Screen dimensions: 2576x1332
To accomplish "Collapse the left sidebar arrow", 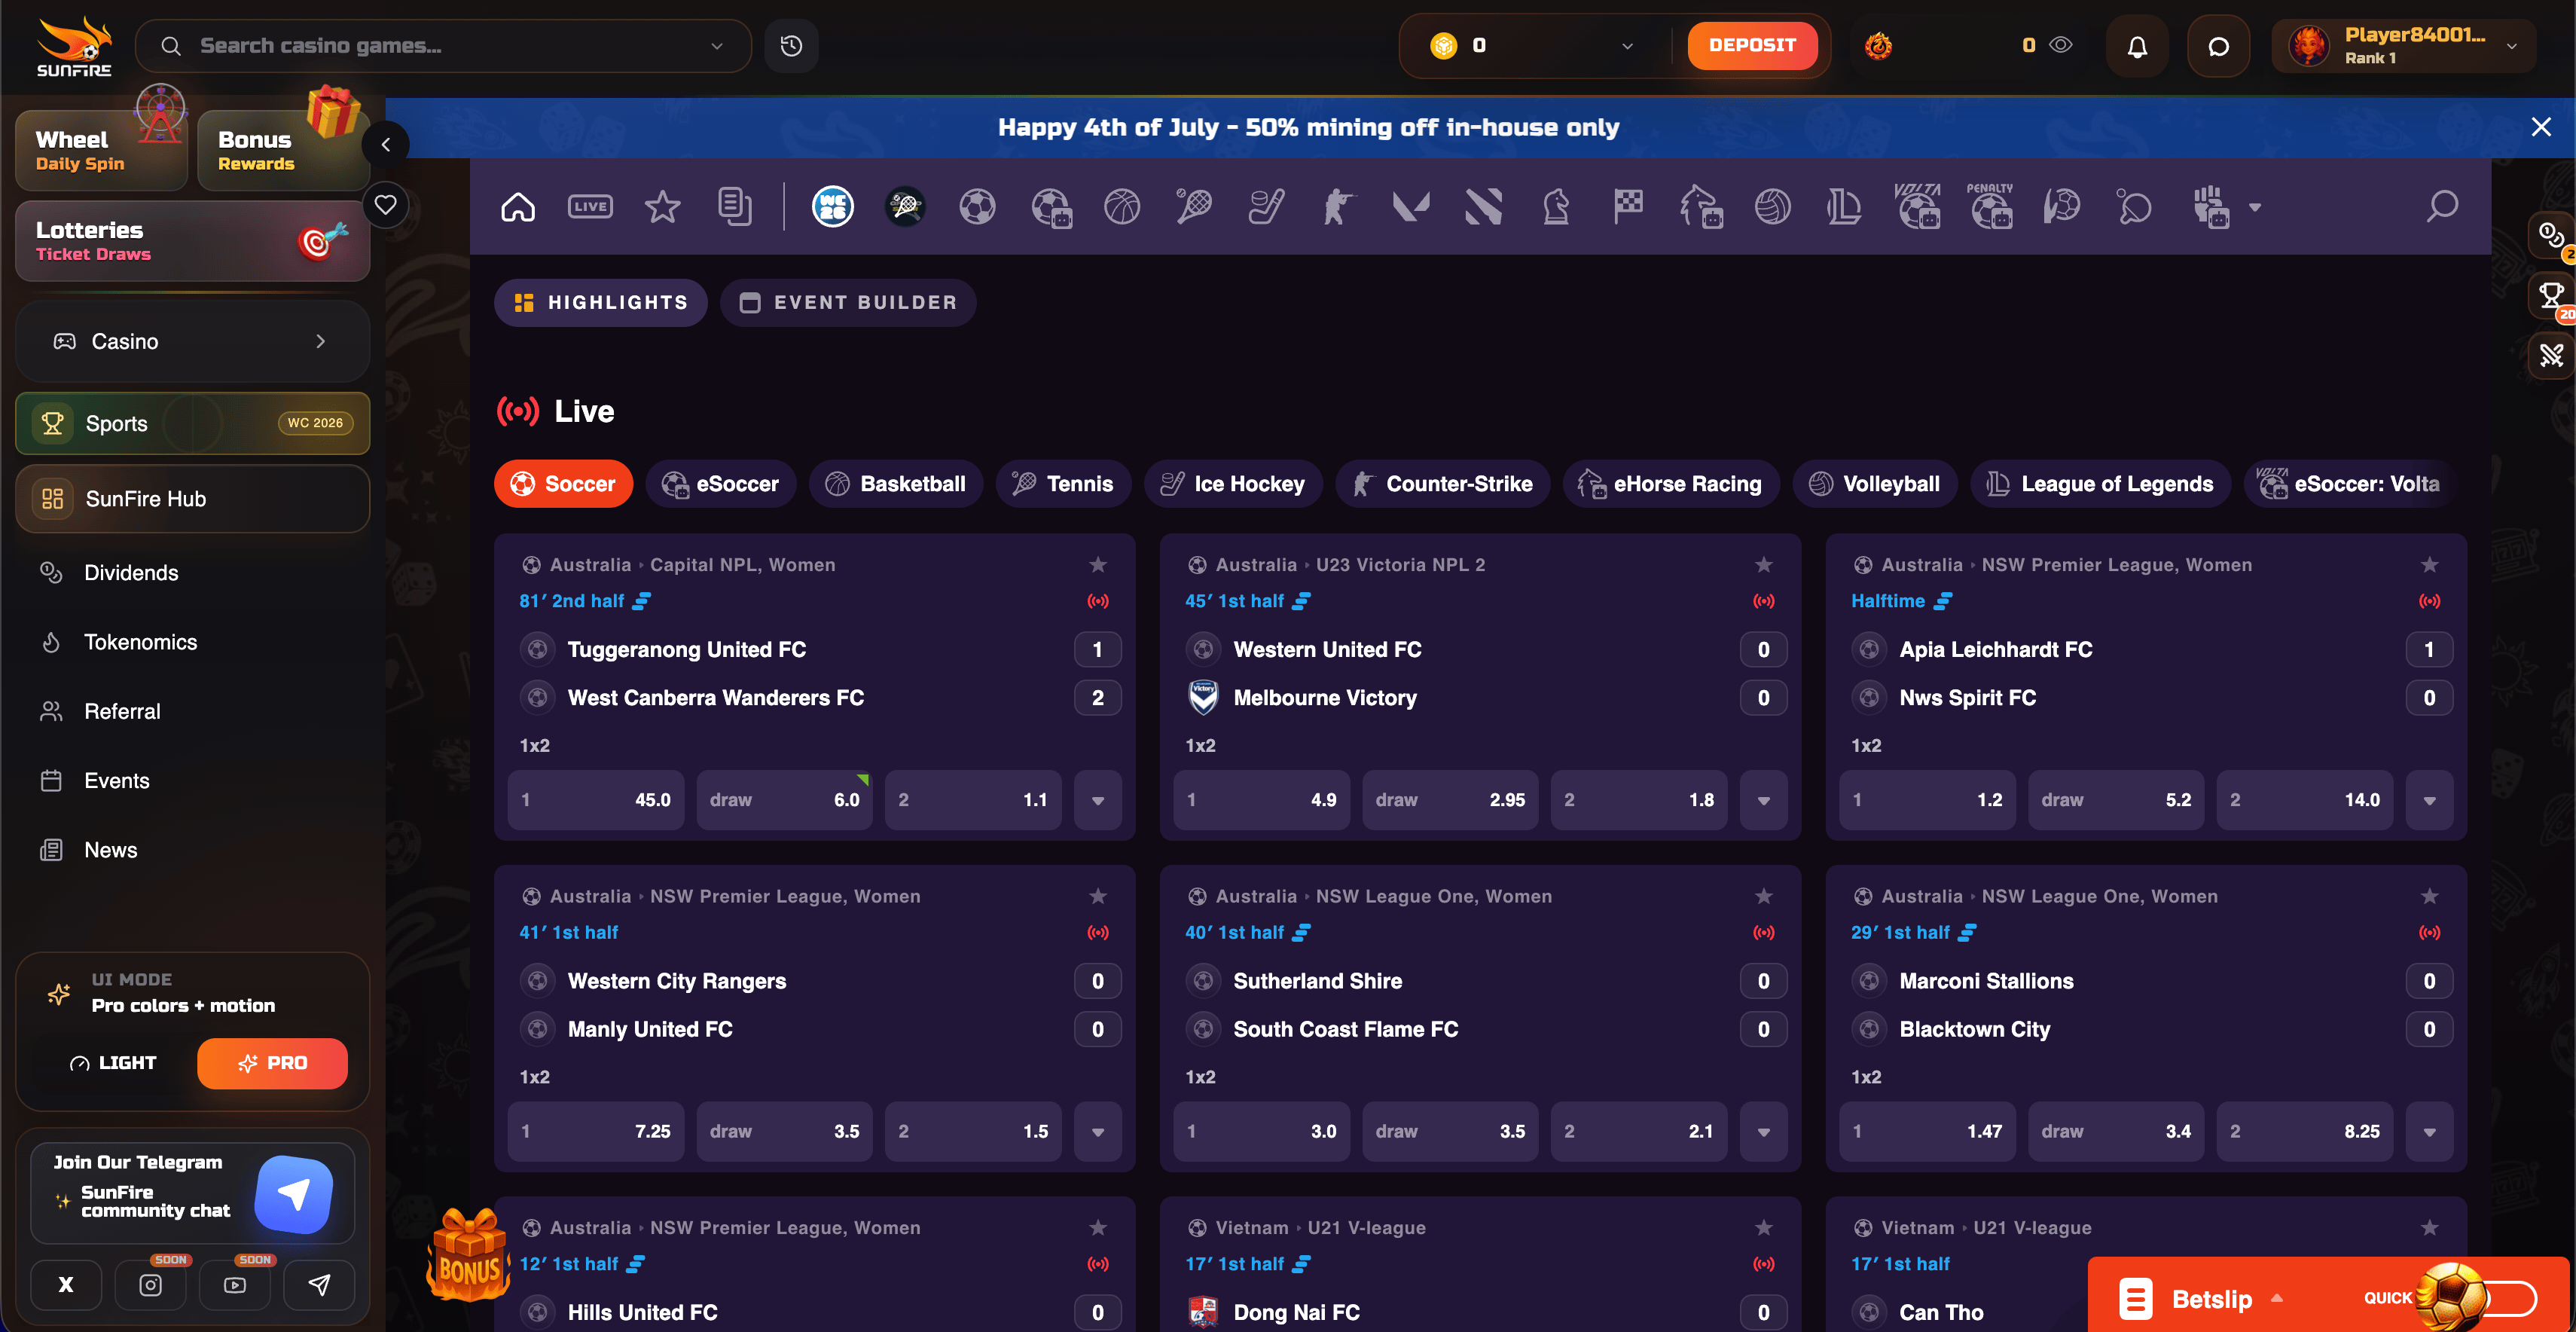I will point(385,144).
